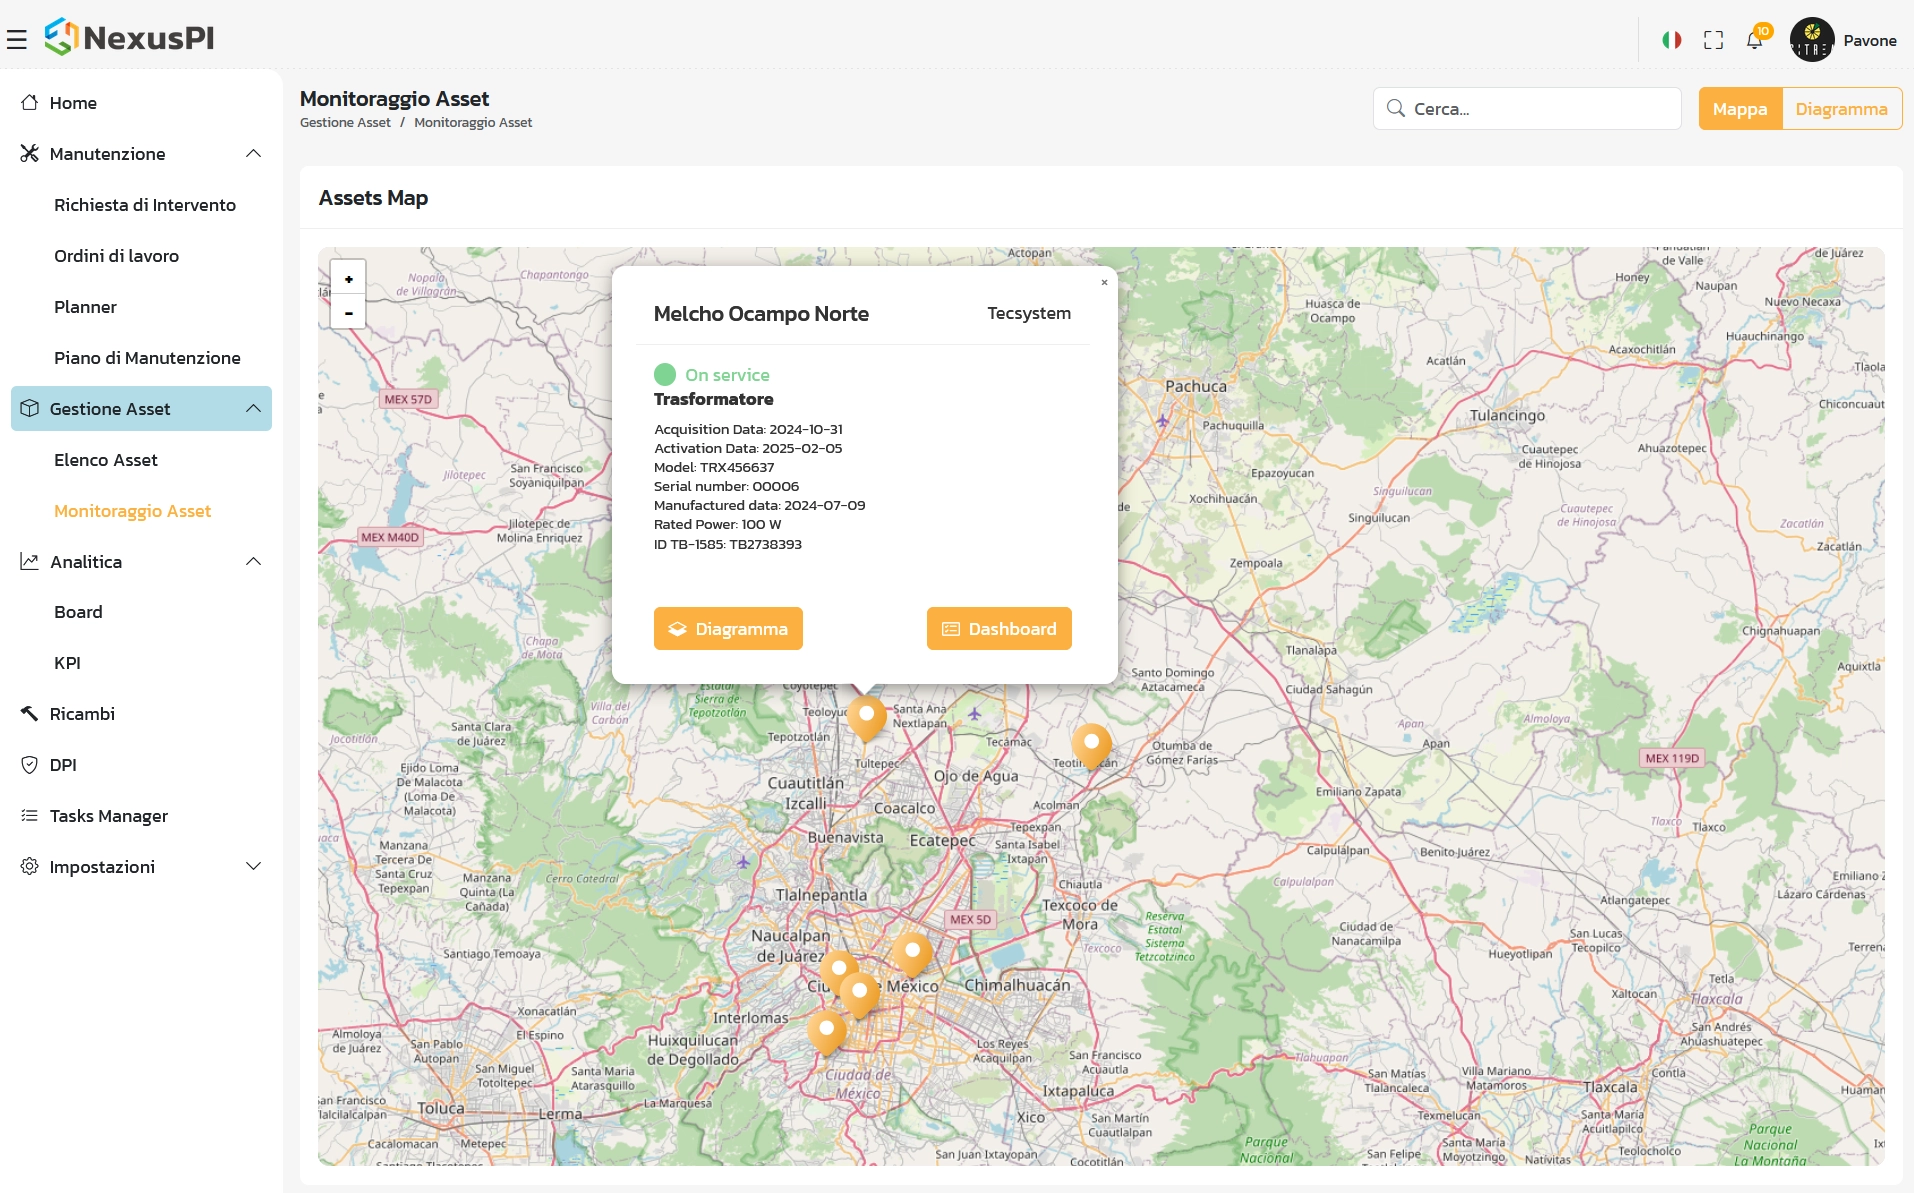1914x1193 pixels.
Task: Click the Home house icon
Action: point(29,102)
